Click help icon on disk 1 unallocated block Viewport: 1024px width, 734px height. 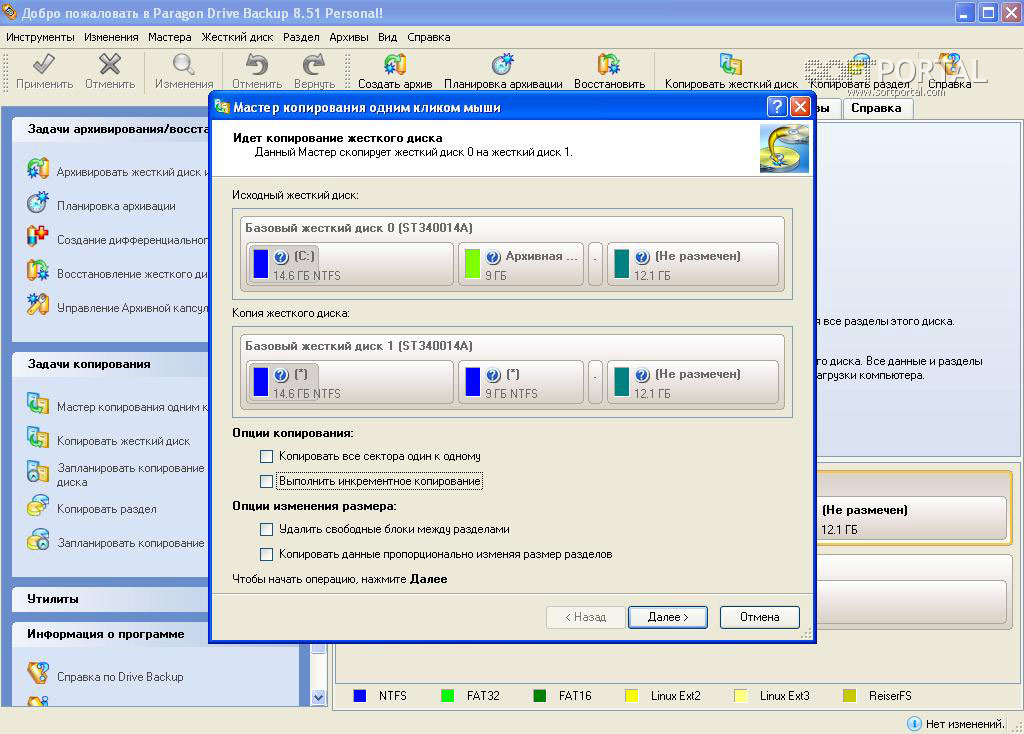[x=642, y=375]
